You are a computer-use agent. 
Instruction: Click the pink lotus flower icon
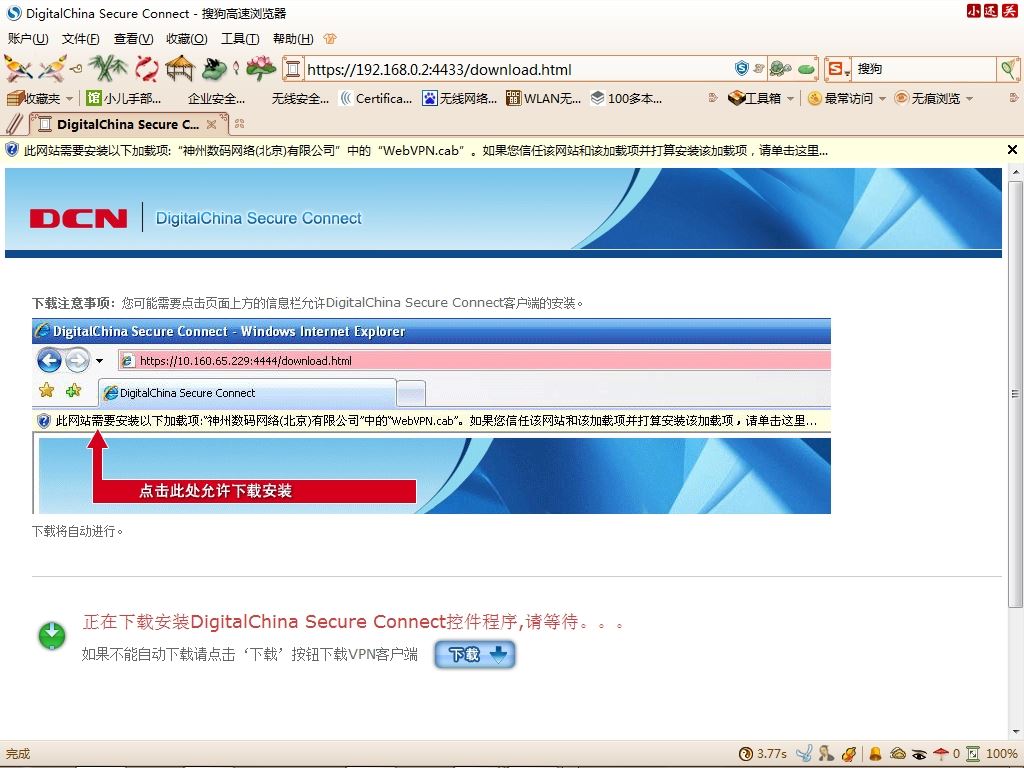(260, 69)
